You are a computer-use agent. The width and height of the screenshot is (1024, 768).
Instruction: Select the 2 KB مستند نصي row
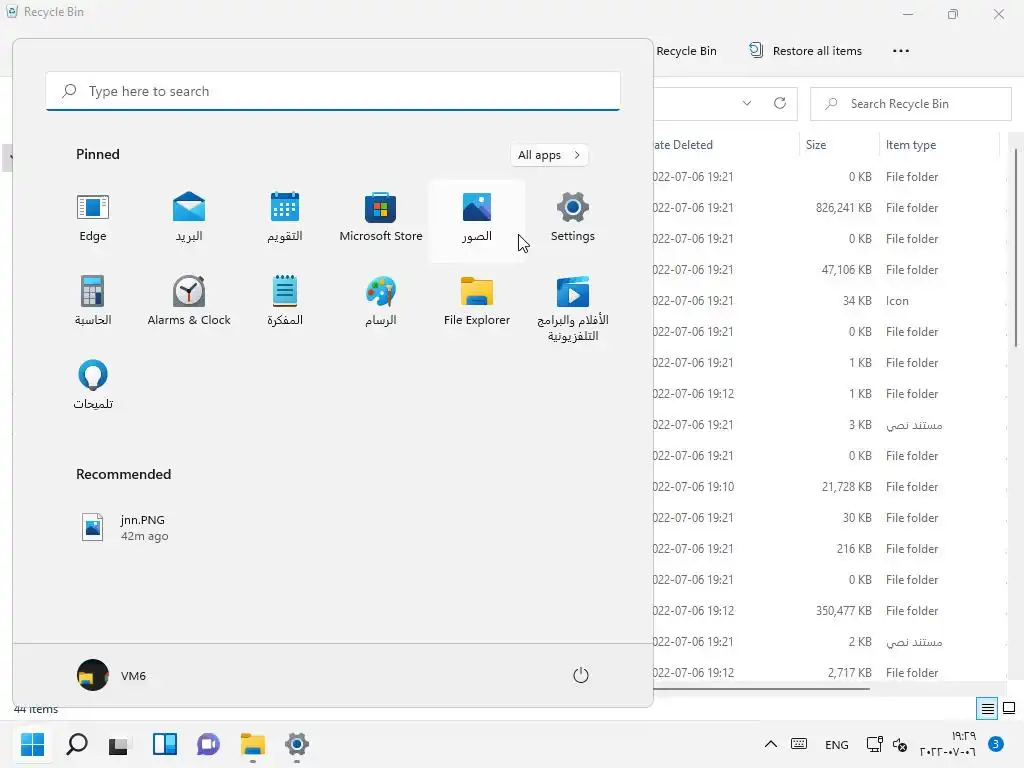tap(829, 642)
